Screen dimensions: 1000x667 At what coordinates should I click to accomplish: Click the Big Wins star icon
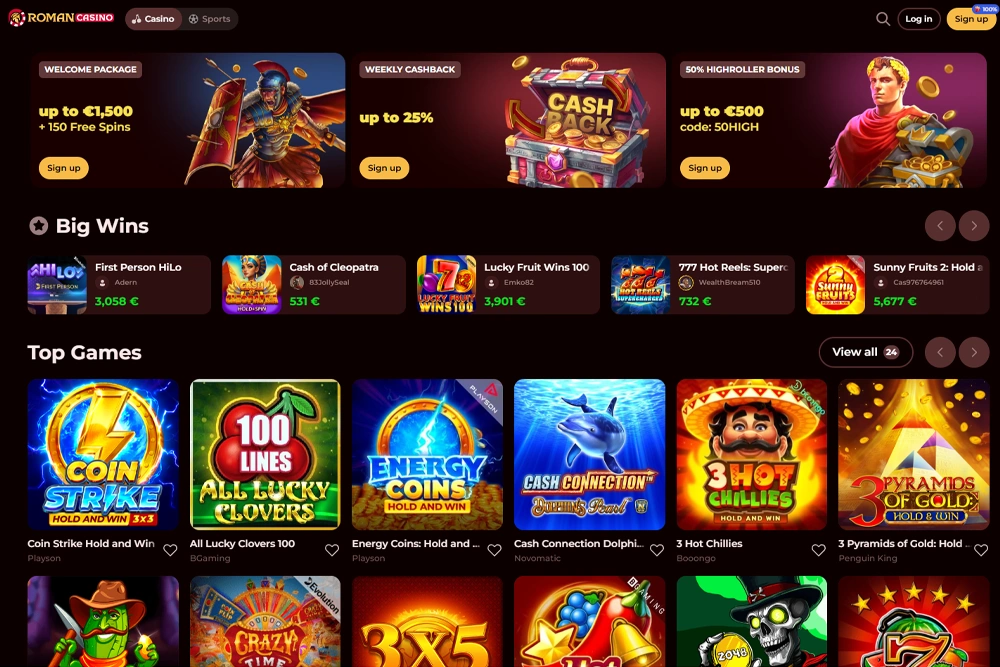coord(39,226)
